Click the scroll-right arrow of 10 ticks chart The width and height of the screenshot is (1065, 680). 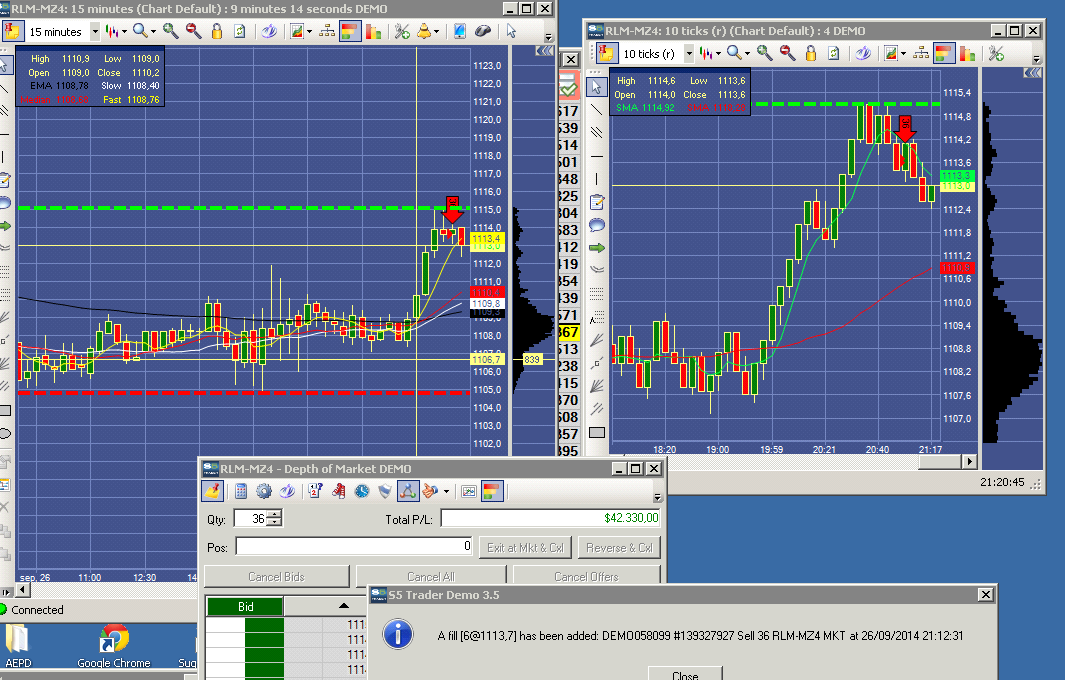pyautogui.click(x=969, y=461)
